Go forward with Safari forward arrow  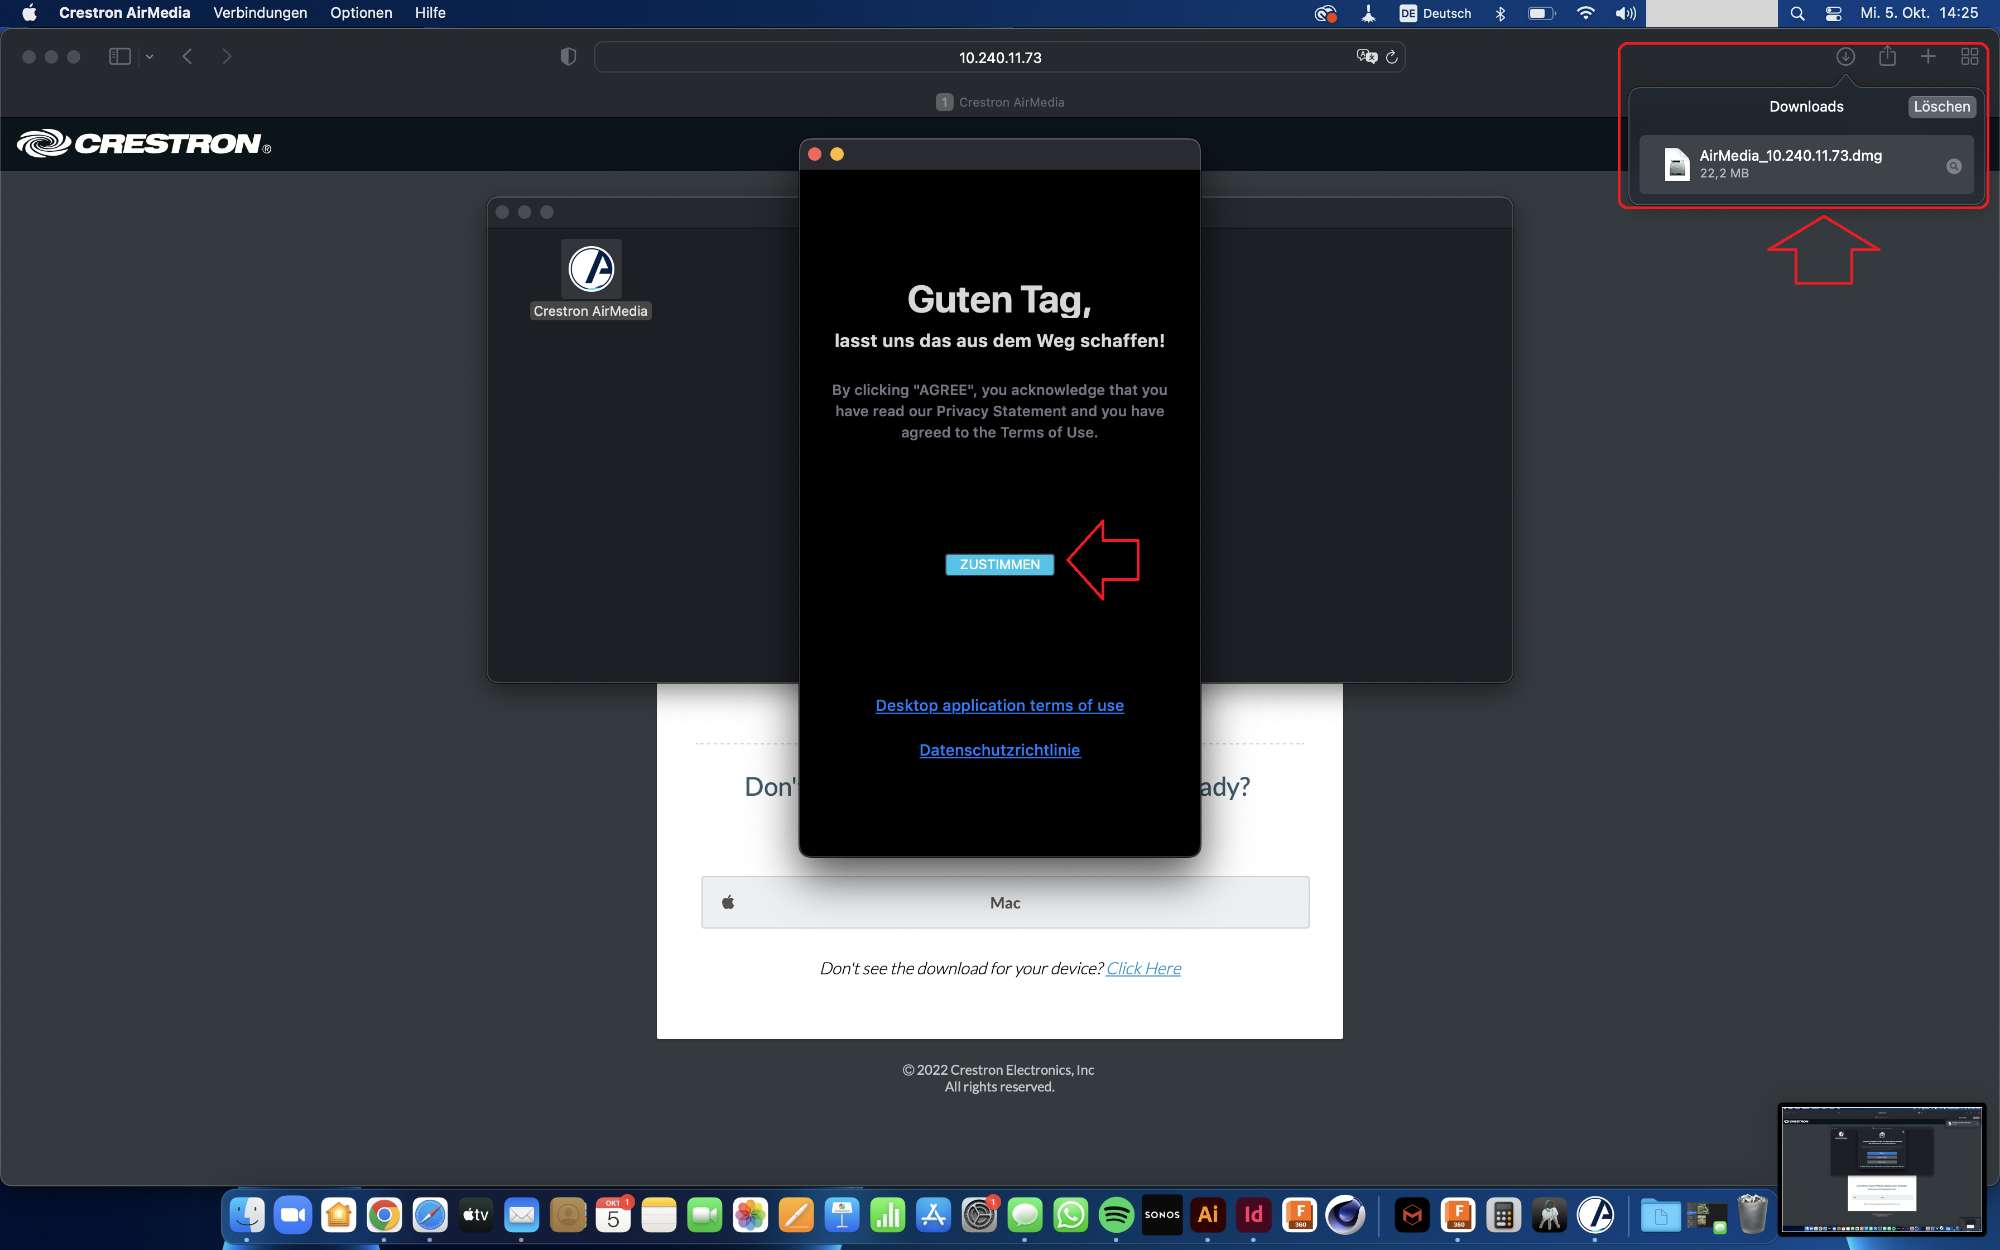[227, 57]
